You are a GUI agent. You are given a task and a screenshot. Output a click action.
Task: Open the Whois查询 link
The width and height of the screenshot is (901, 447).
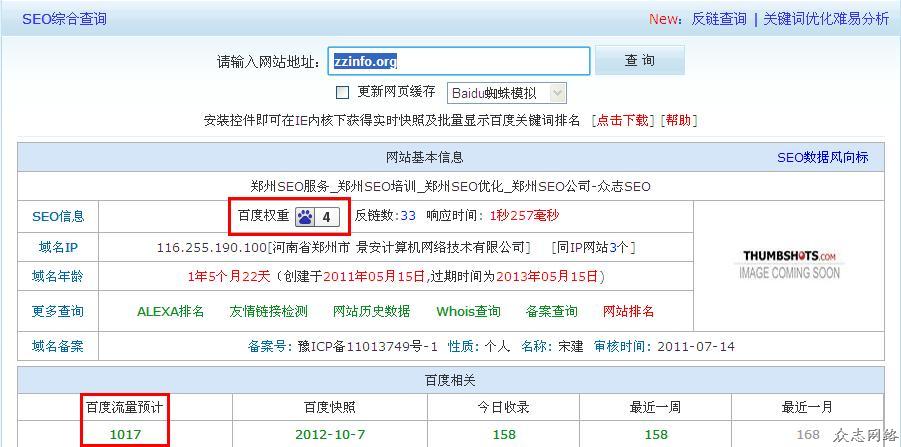click(x=468, y=311)
